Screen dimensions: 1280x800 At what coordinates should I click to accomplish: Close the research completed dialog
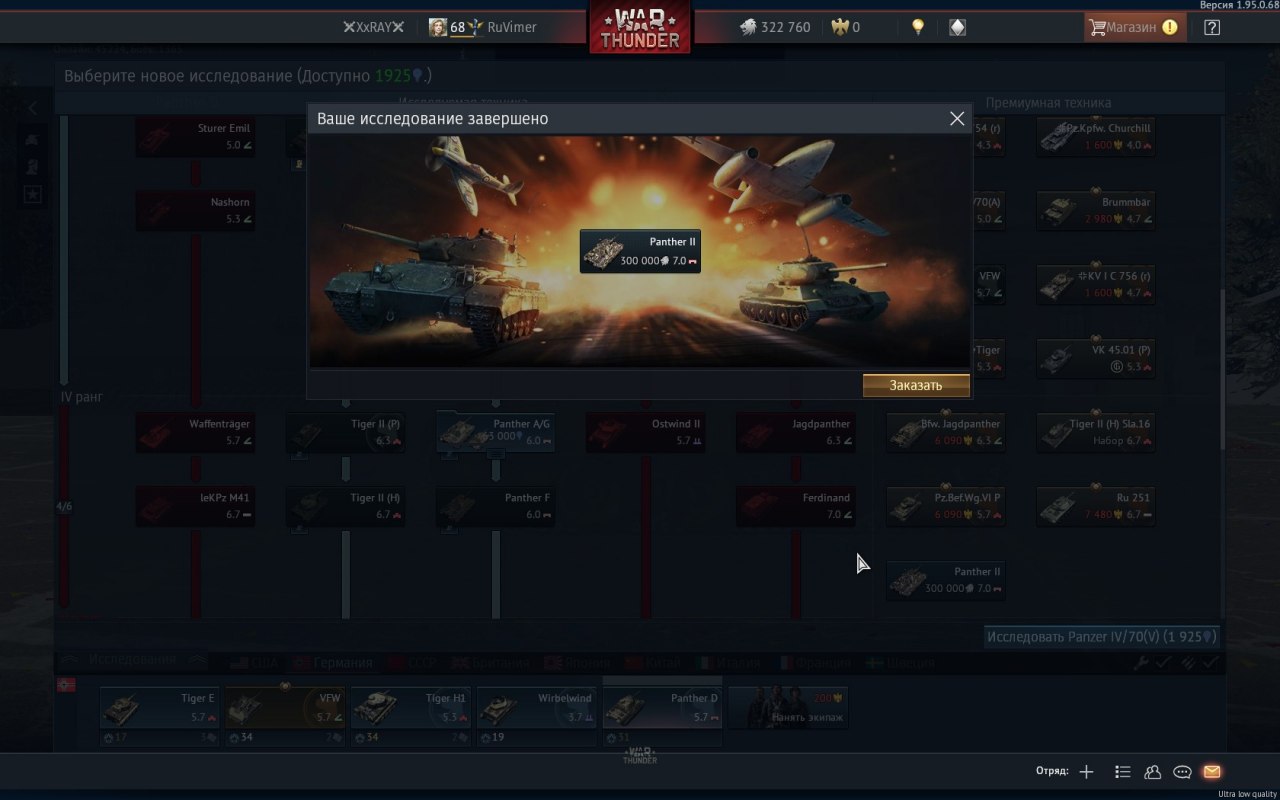(x=957, y=118)
